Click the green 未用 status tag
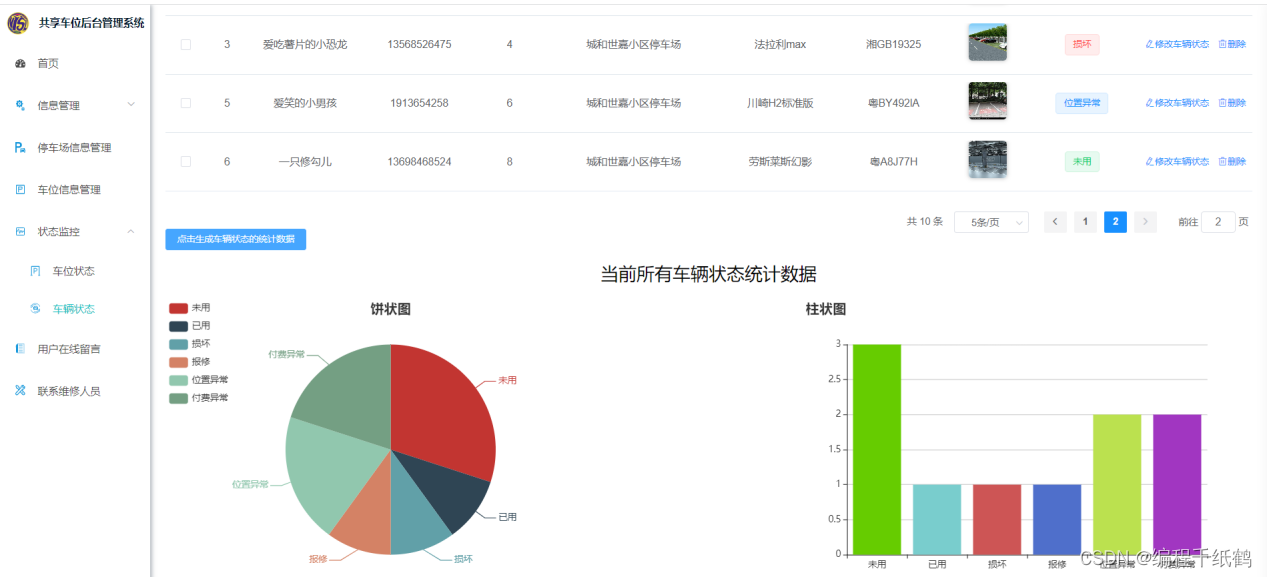Image resolution: width=1267 pixels, height=577 pixels. pyautogui.click(x=1082, y=161)
